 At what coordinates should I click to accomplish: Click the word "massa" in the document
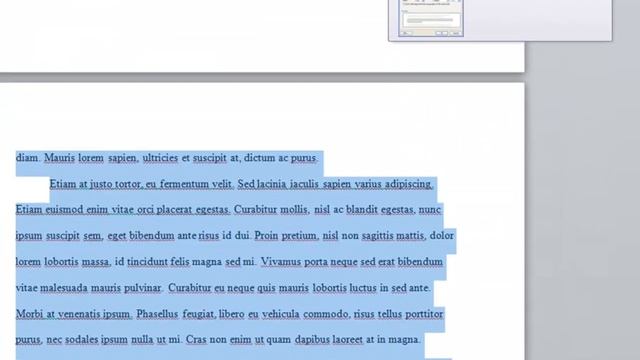[x=95, y=262]
